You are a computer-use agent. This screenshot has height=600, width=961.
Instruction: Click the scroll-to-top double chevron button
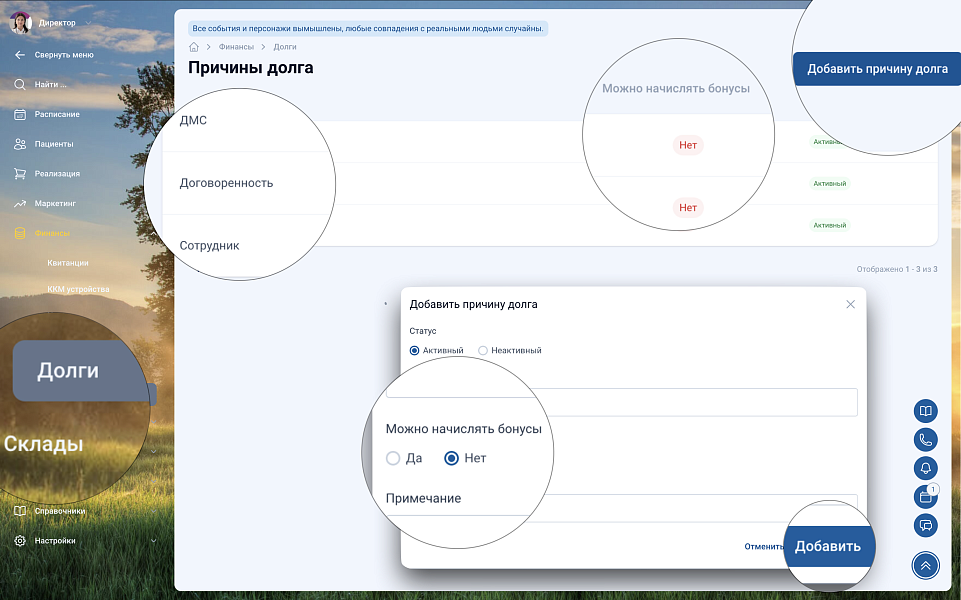tap(925, 565)
